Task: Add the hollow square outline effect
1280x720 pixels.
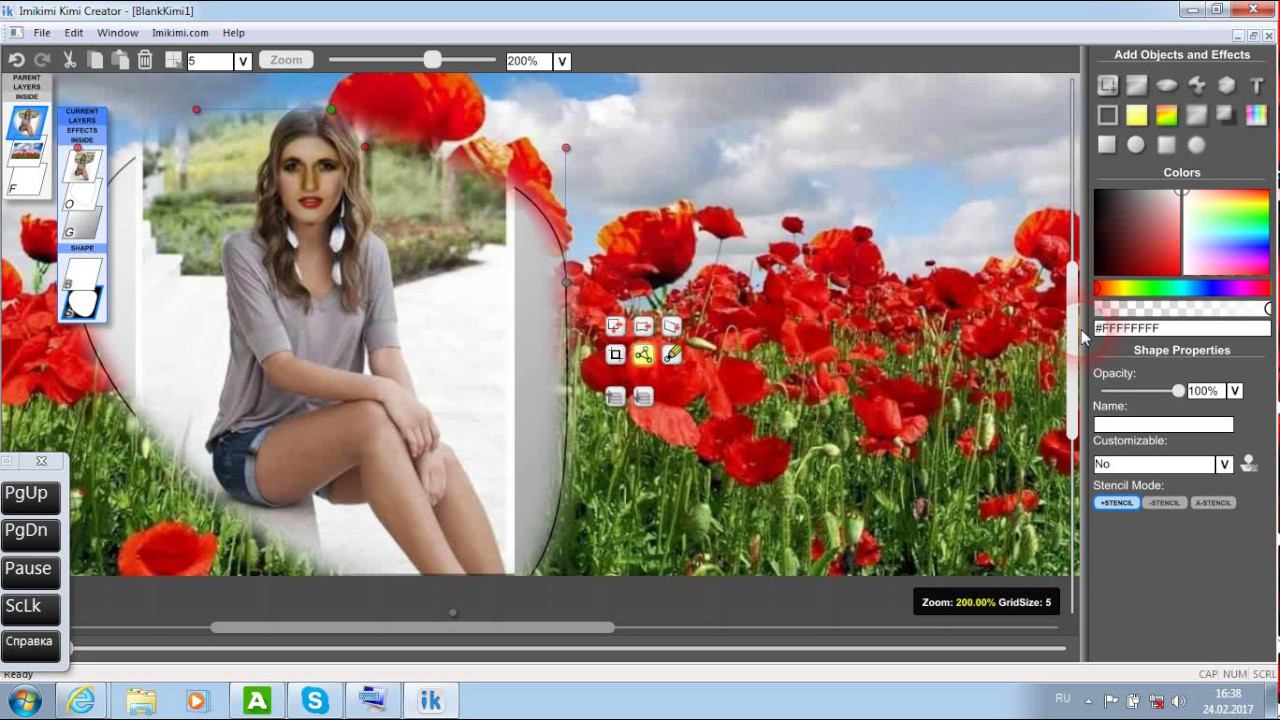Action: pyautogui.click(x=1107, y=116)
